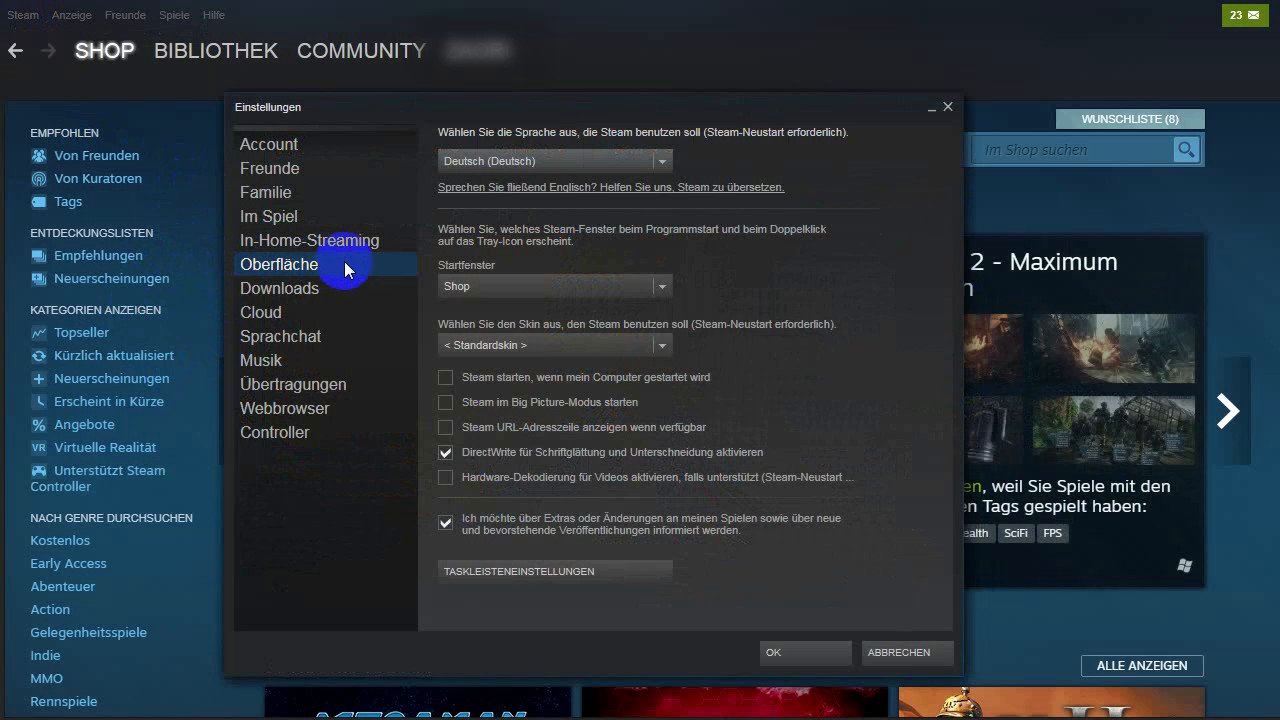Close the Einstellungen dialog with X
The width and height of the screenshot is (1280, 720).
point(948,107)
